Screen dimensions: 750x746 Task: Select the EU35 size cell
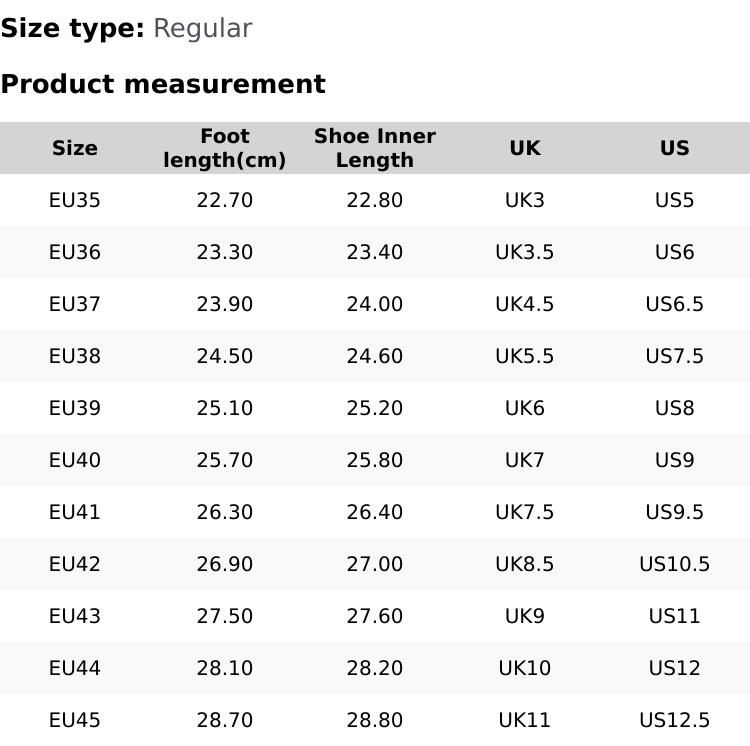[x=75, y=200]
